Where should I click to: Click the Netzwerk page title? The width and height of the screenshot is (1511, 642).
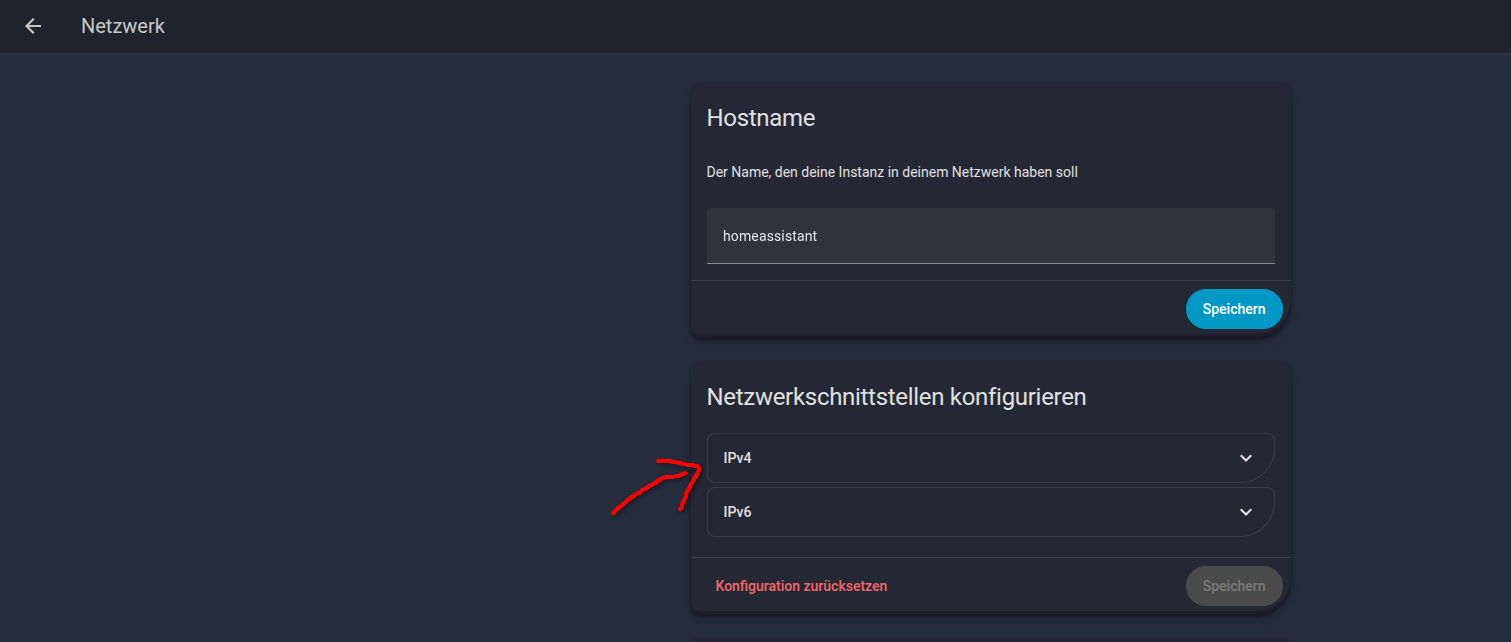(123, 26)
